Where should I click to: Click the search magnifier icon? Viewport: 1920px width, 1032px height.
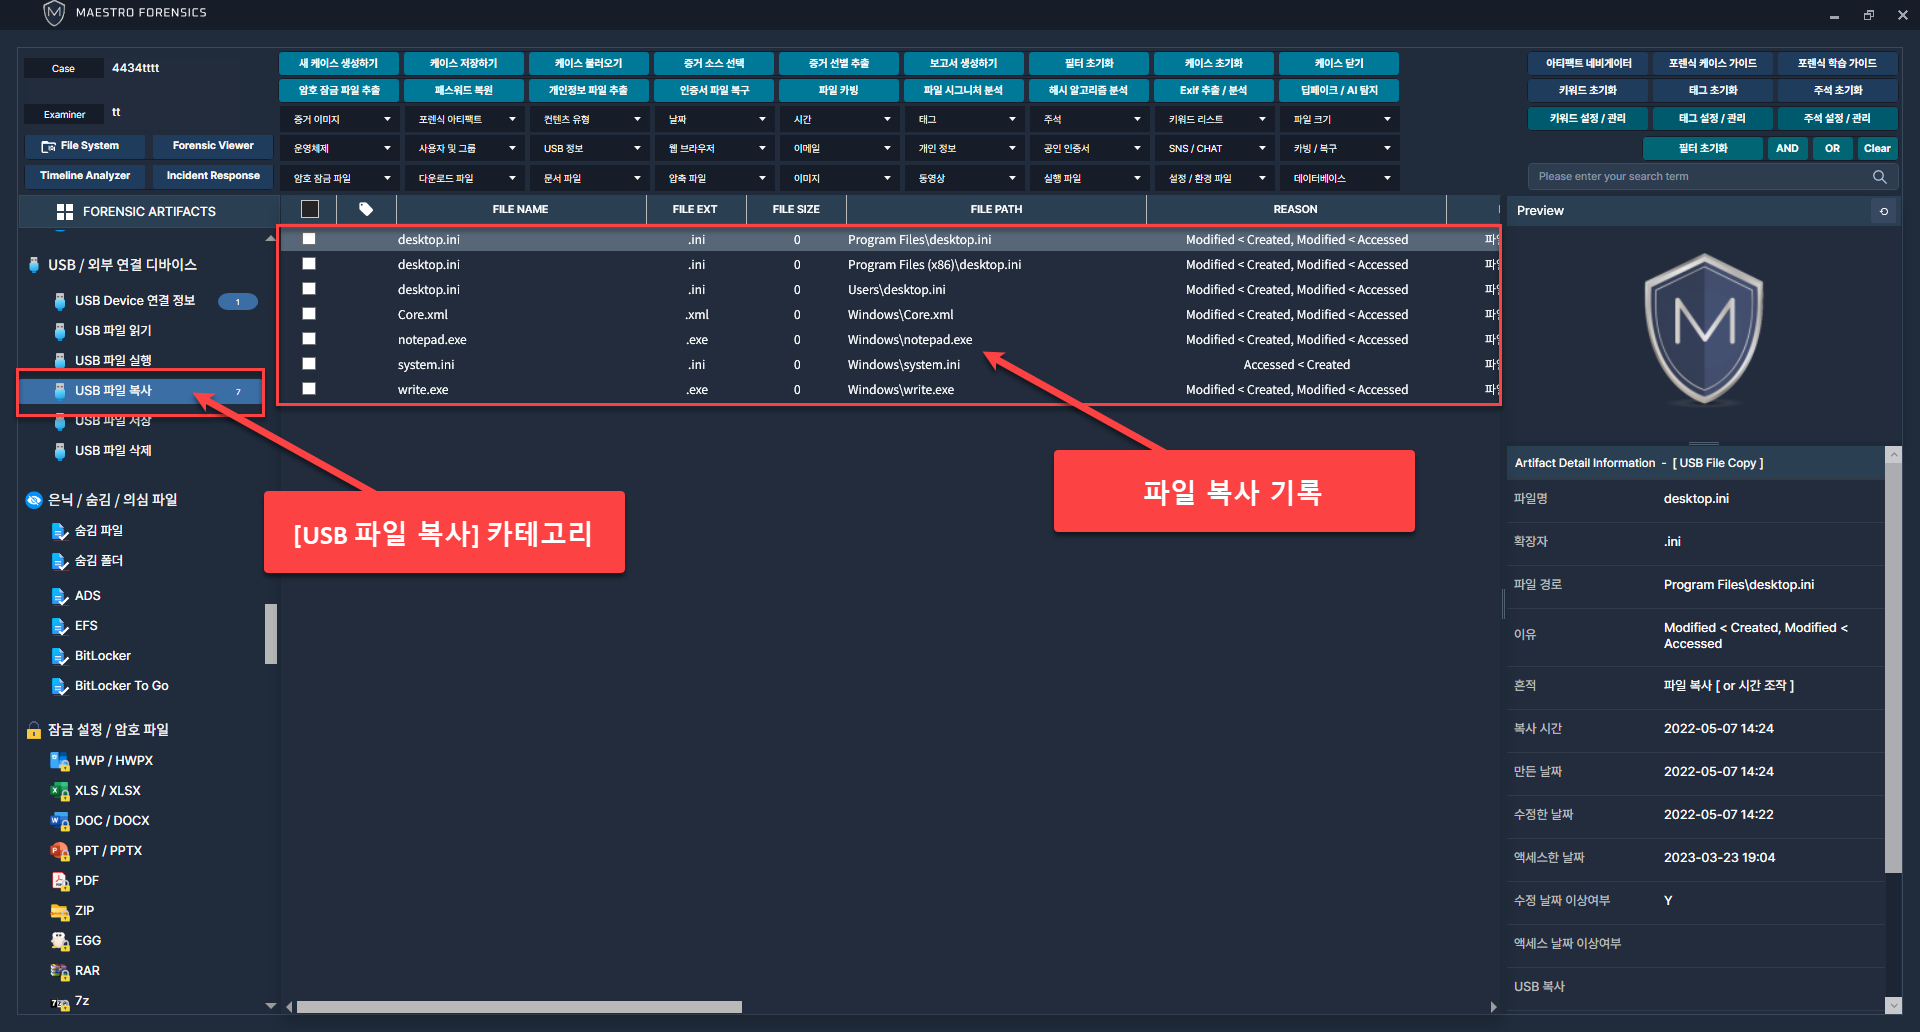tap(1879, 177)
